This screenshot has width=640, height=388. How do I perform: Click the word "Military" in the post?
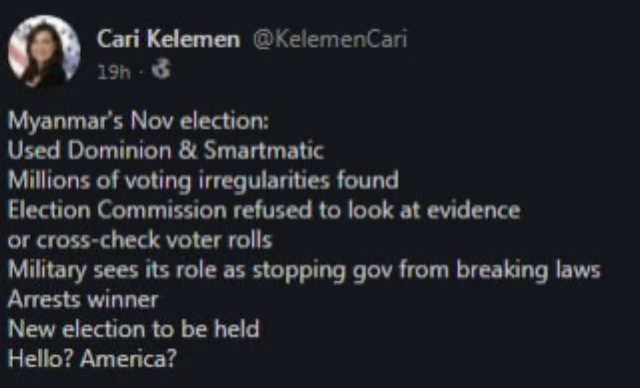pyautogui.click(x=47, y=271)
